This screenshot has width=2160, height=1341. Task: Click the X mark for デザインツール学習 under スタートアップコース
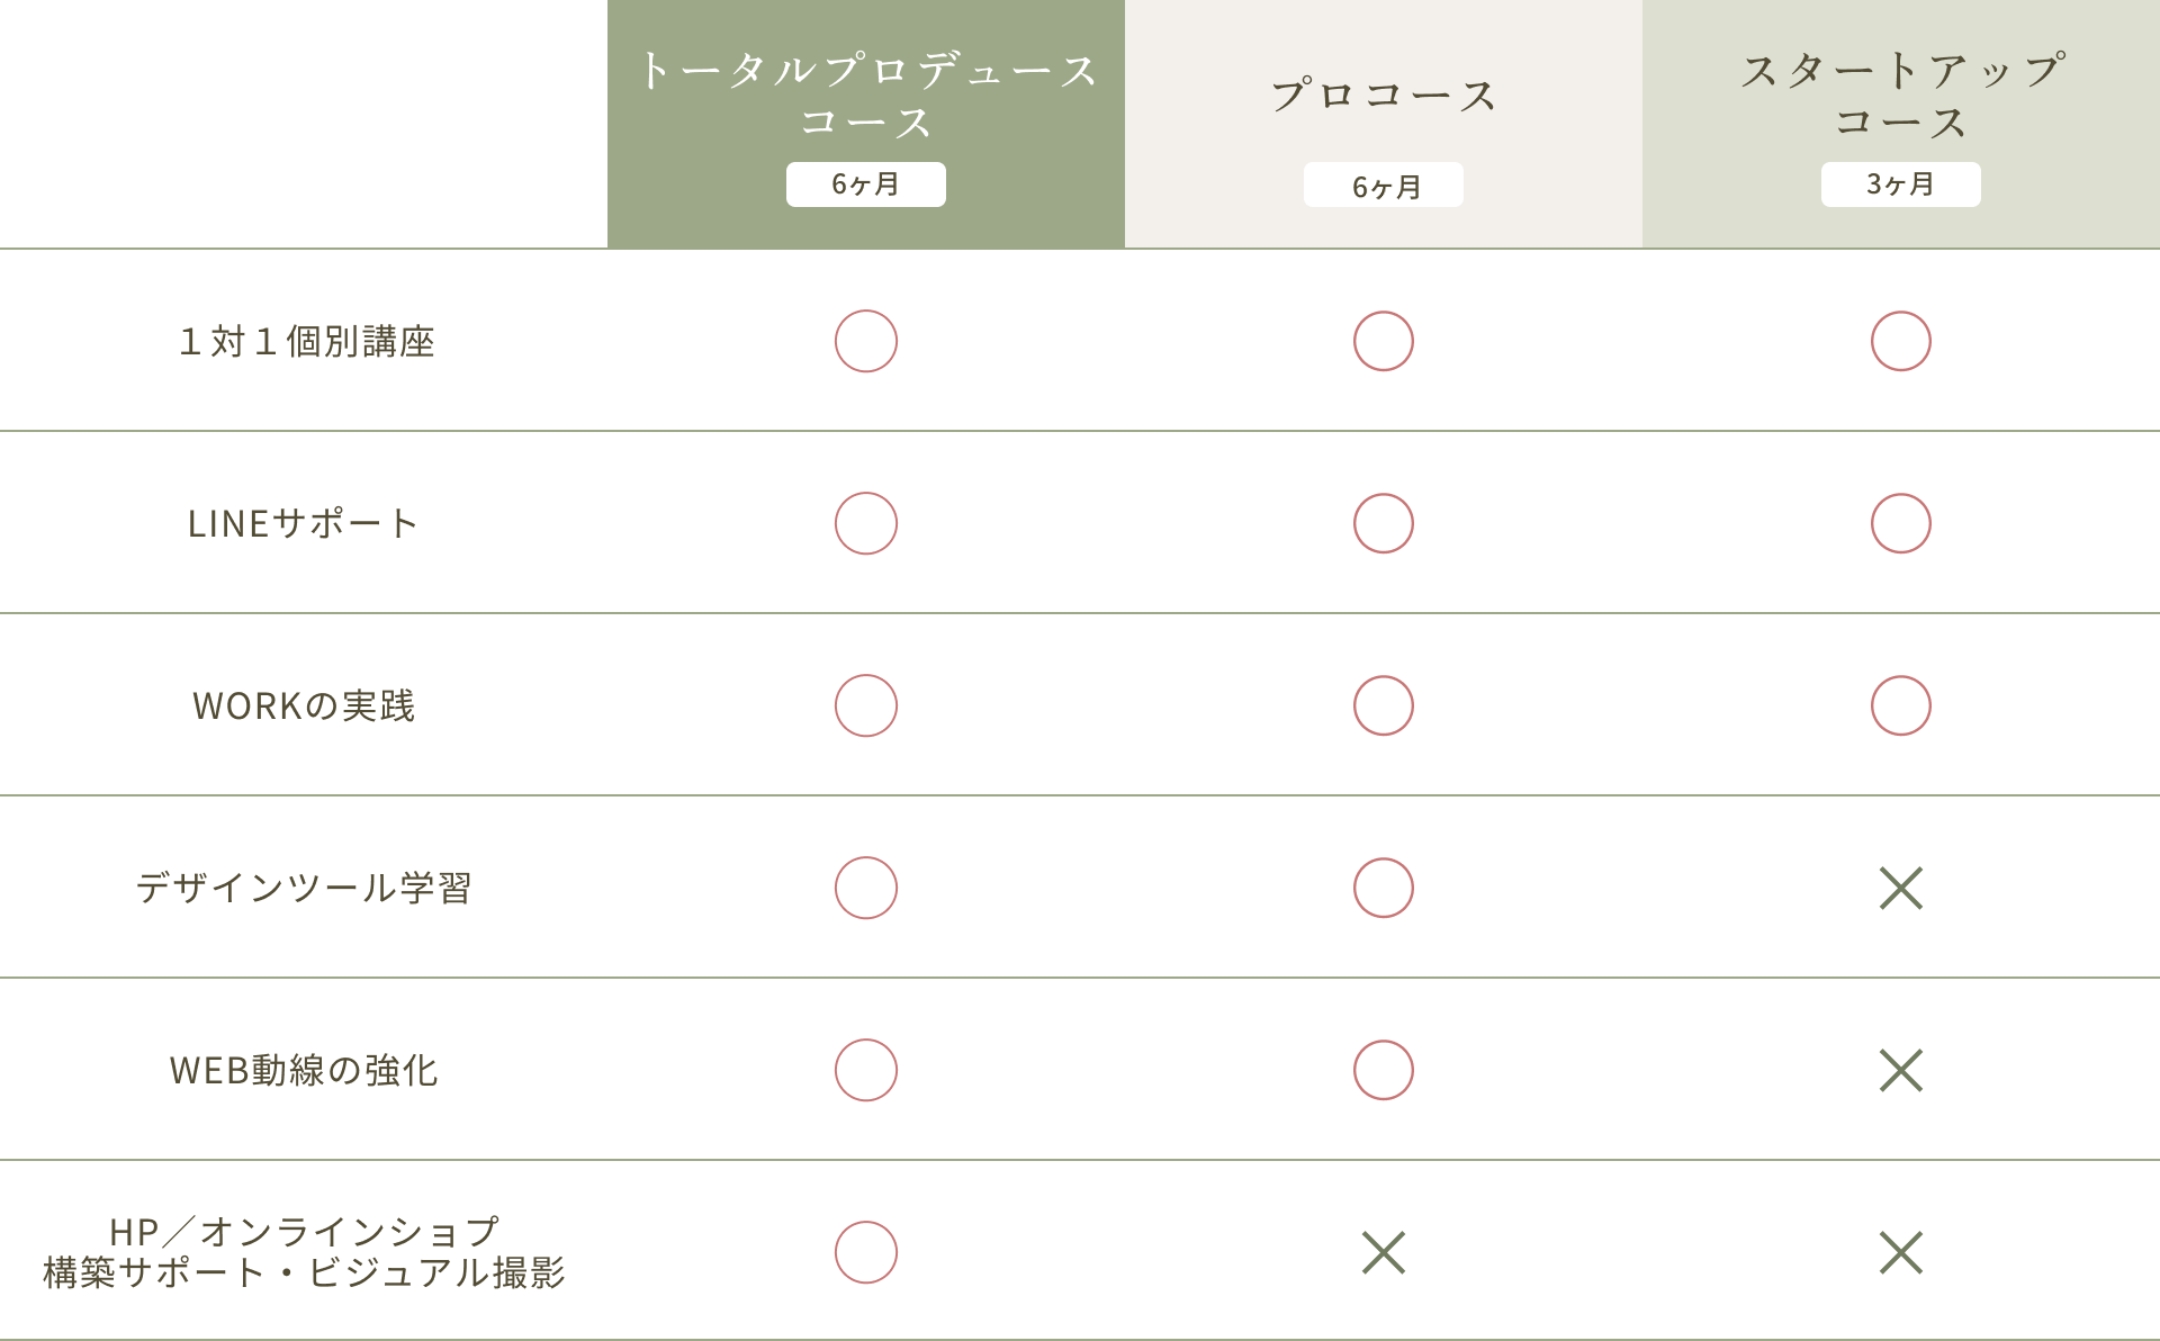pos(1900,888)
